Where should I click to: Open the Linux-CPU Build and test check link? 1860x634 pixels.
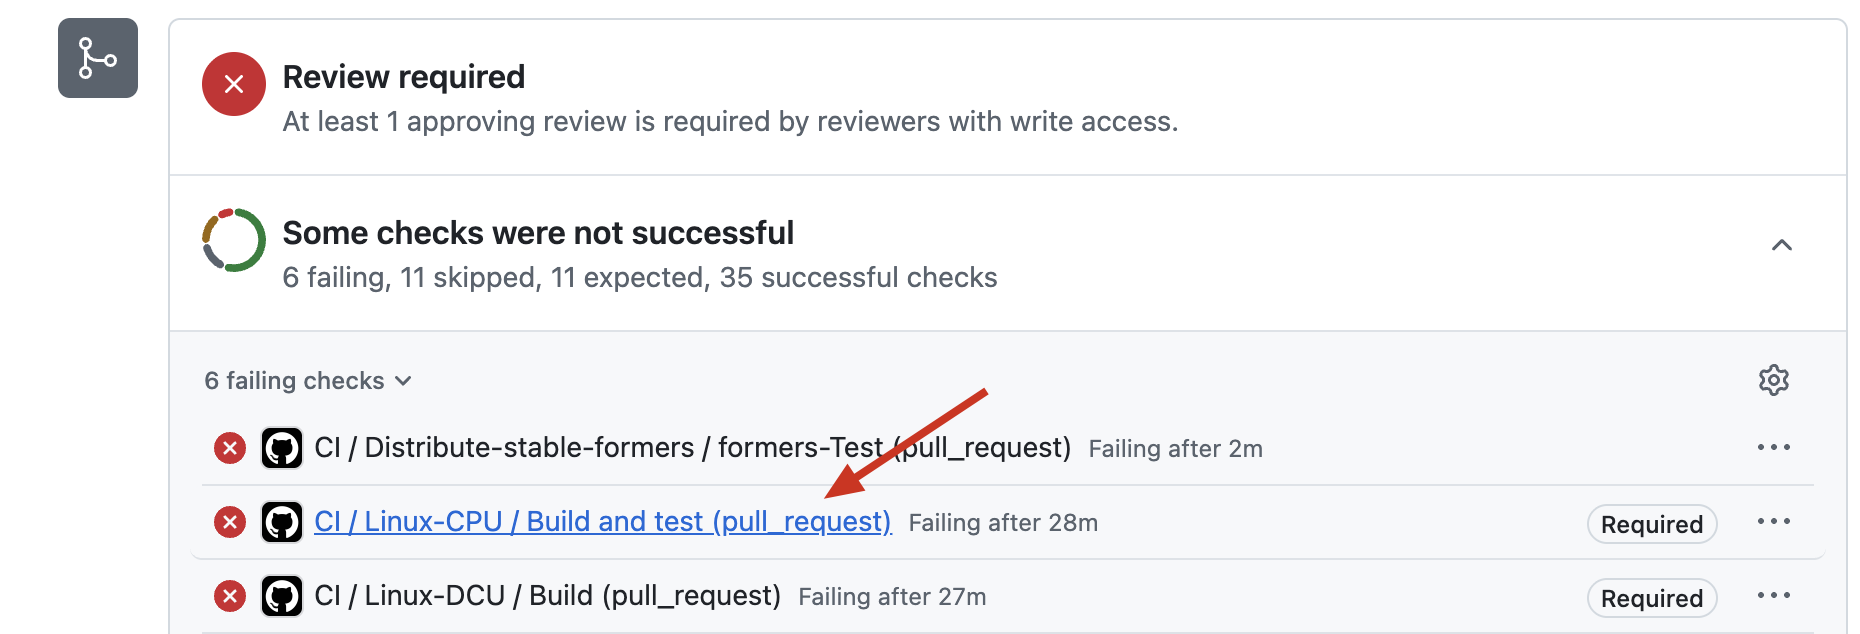click(x=602, y=521)
